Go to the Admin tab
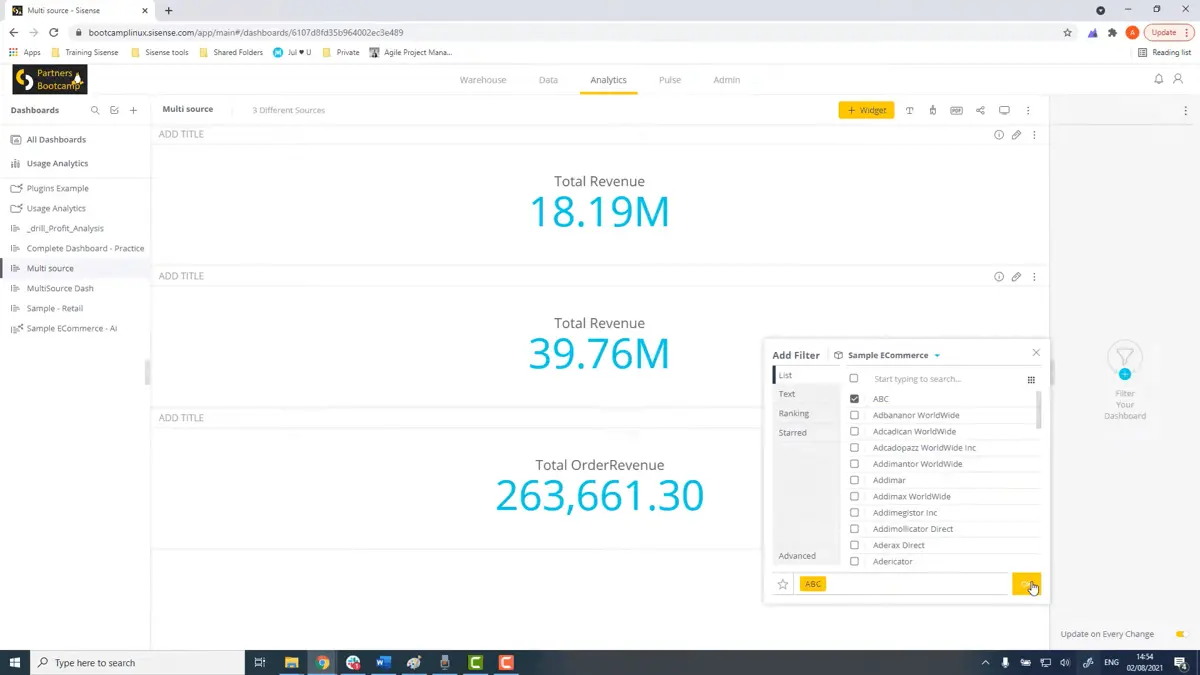 [727, 80]
